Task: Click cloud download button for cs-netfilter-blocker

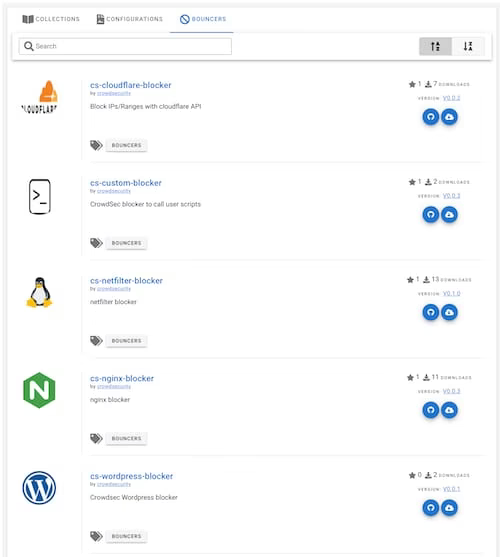Action: click(x=449, y=312)
